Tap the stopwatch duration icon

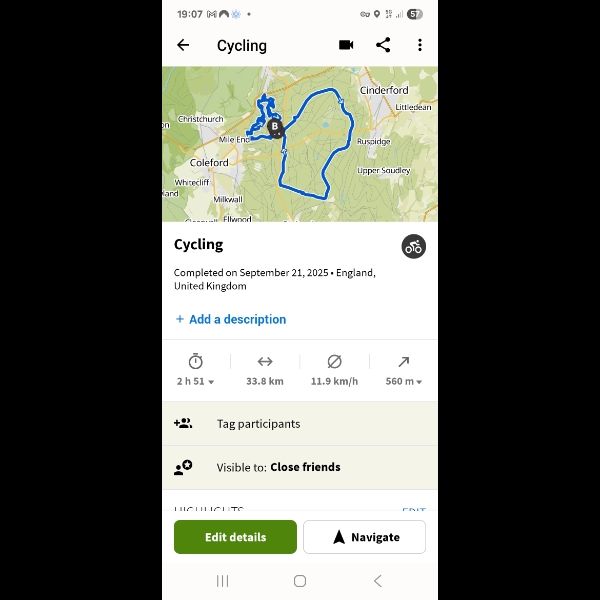click(196, 361)
